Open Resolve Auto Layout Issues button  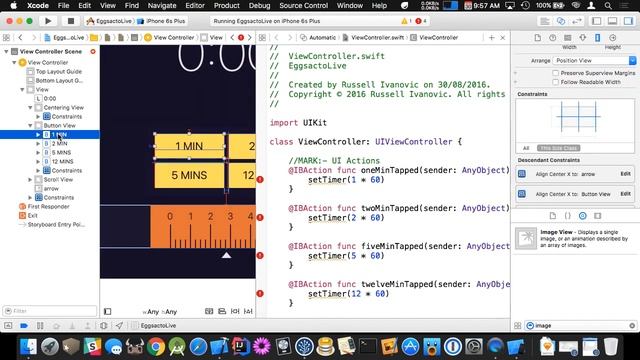click(248, 311)
